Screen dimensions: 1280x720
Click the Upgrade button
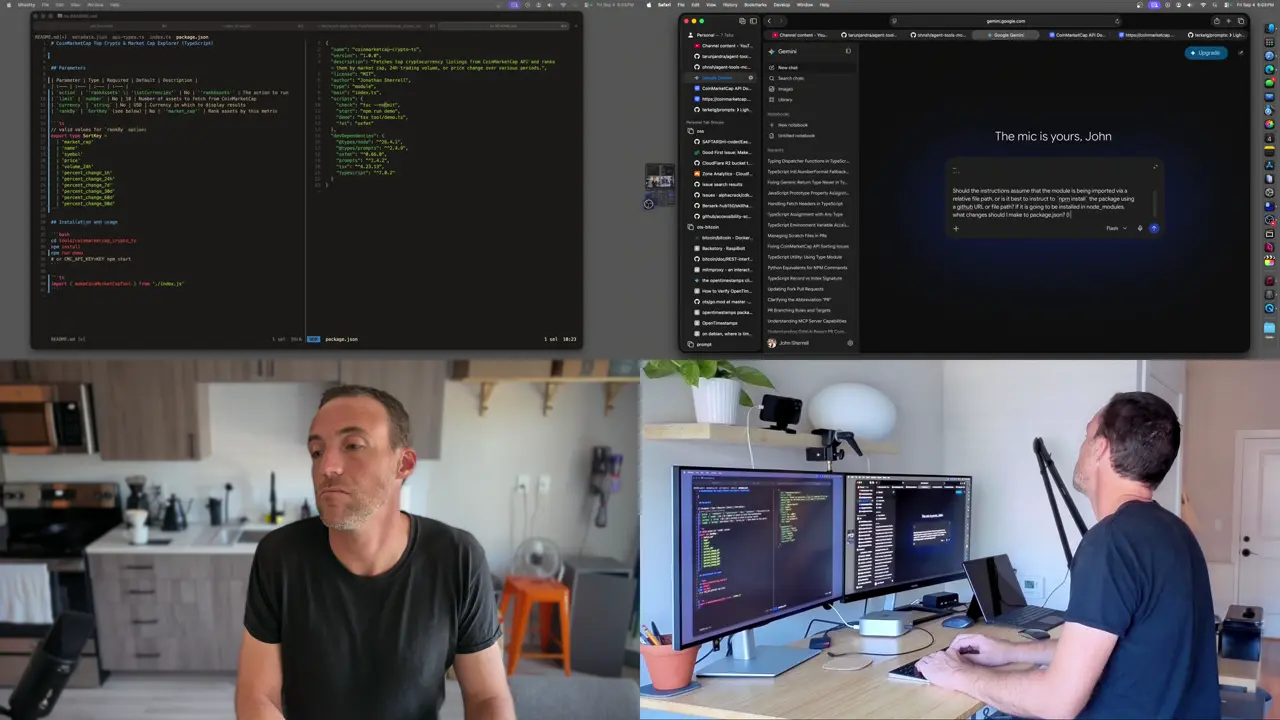click(1206, 52)
